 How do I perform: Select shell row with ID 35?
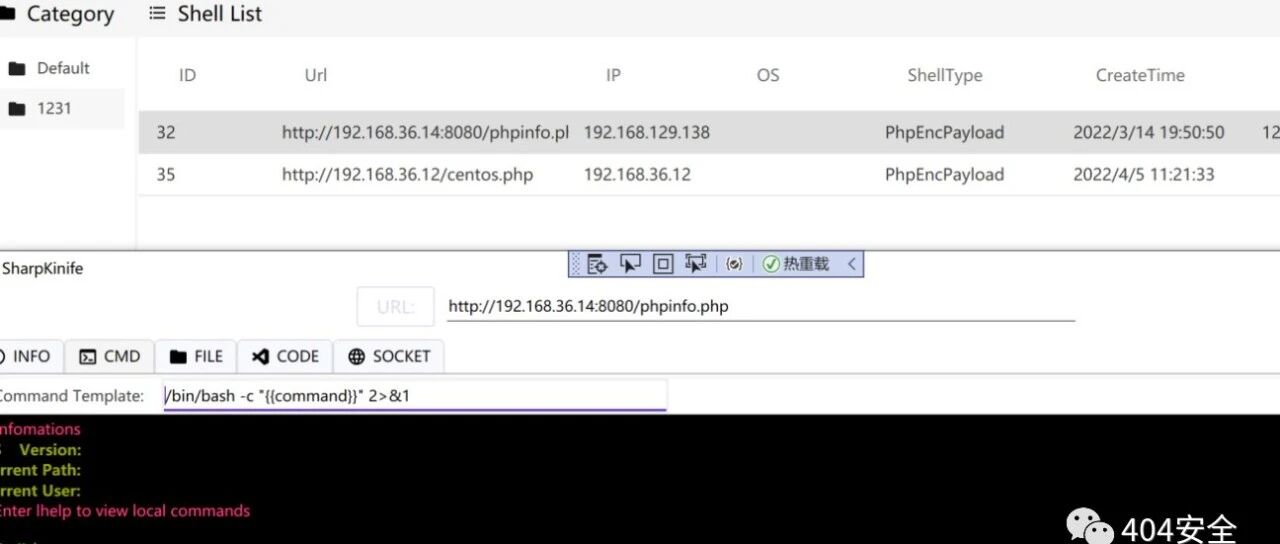click(x=709, y=174)
